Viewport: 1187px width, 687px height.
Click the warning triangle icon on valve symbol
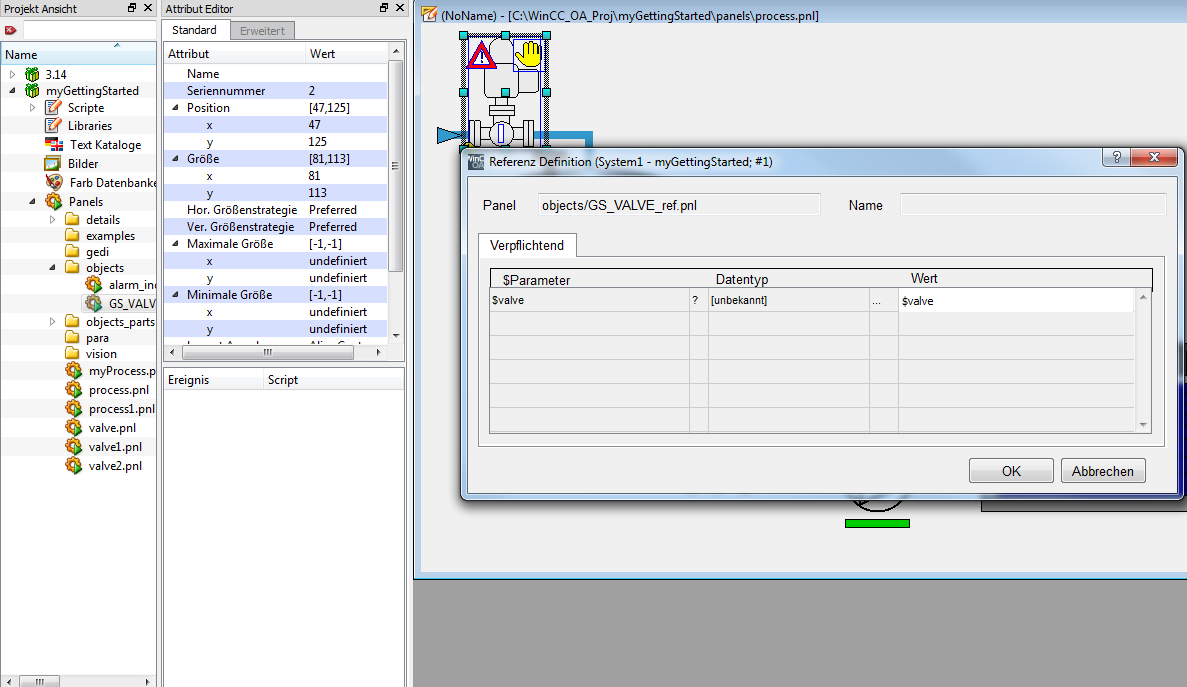483,55
